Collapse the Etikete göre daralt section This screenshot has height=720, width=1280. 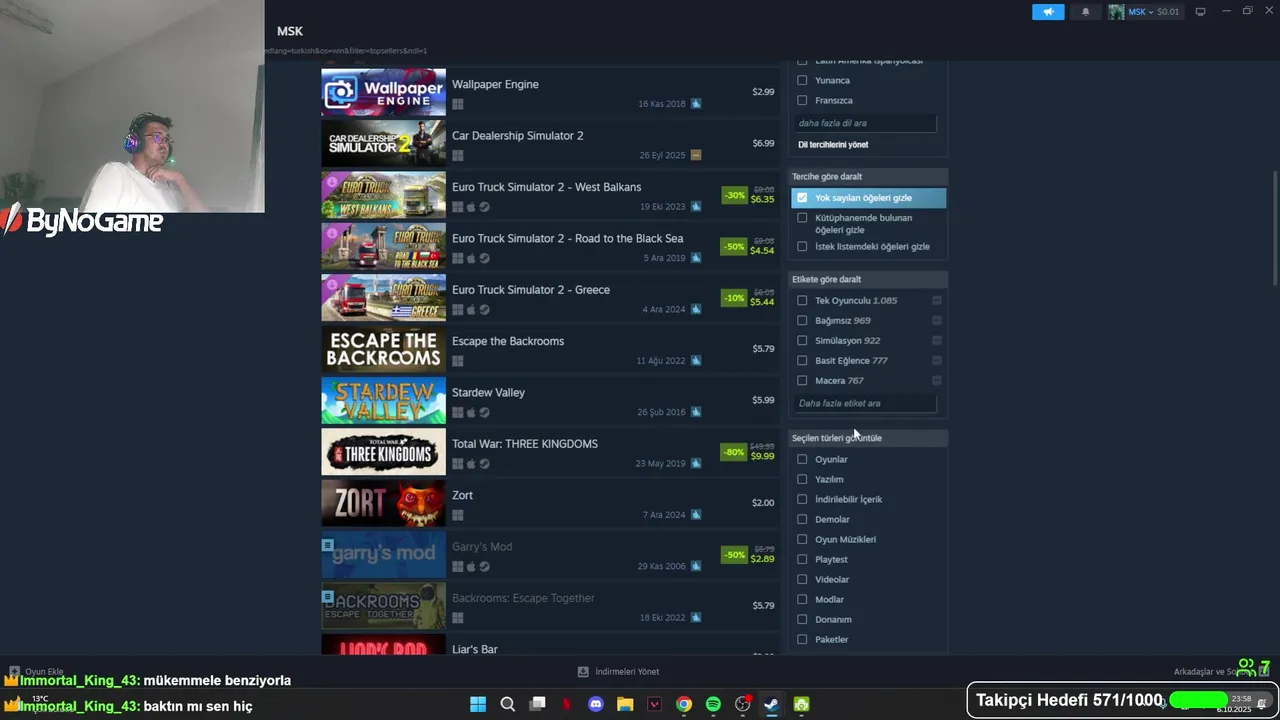(868, 279)
